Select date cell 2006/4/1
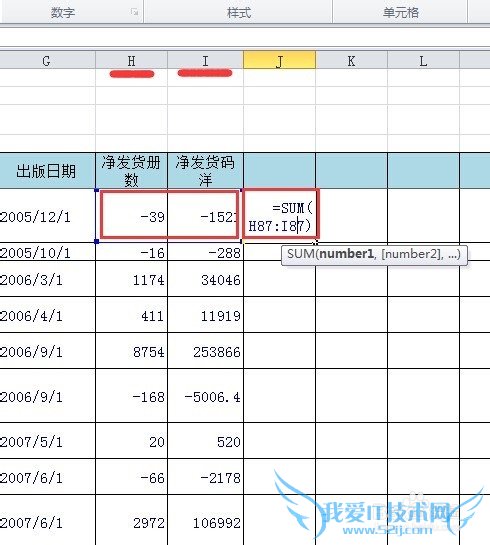The image size is (490, 545). (47, 315)
